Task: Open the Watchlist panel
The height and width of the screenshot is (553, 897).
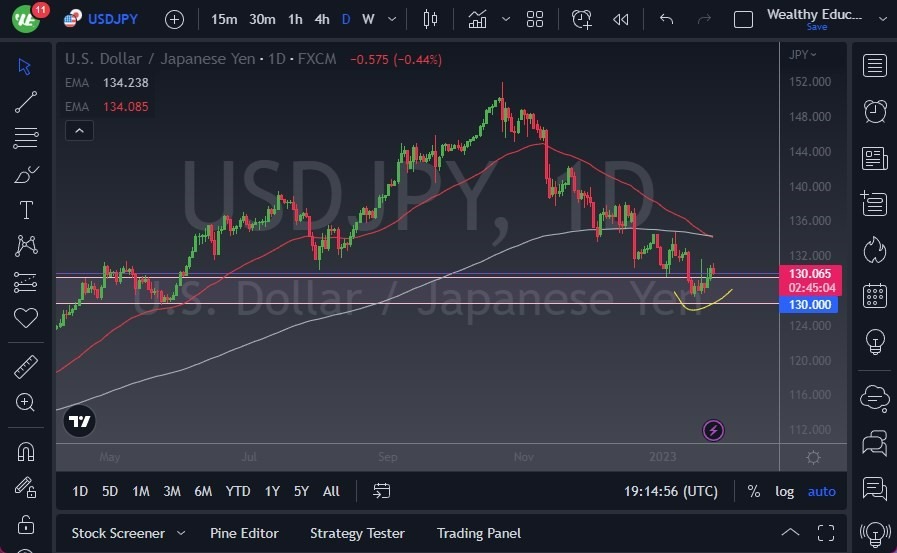Action: click(x=875, y=66)
